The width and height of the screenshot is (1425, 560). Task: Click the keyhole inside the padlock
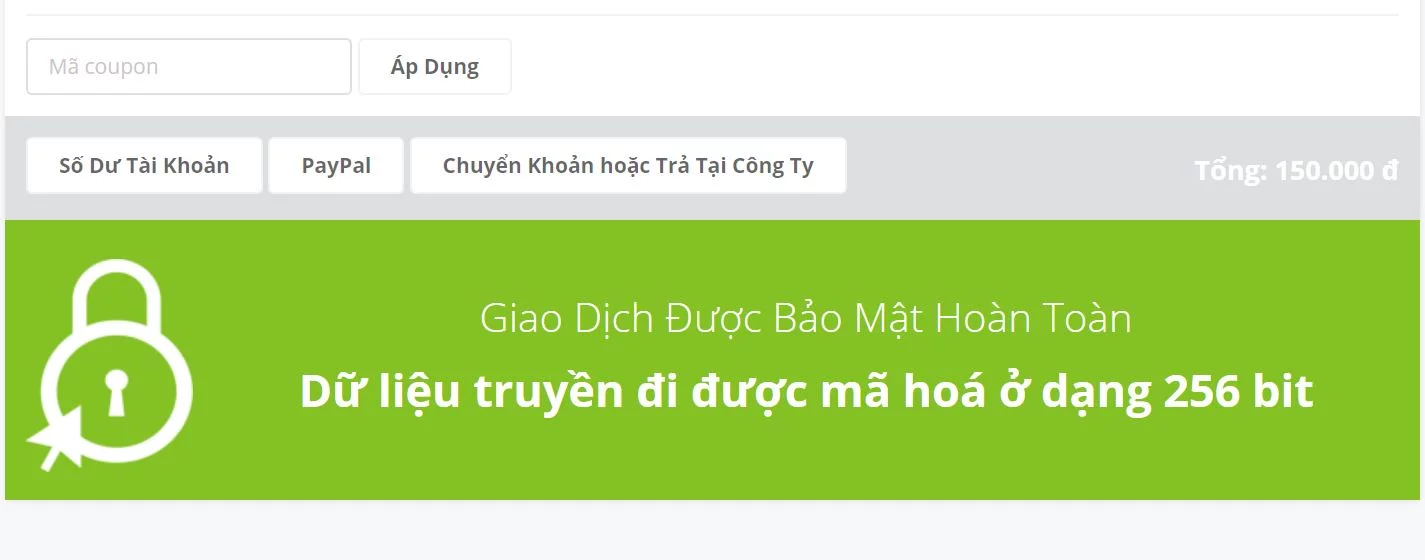pos(117,393)
